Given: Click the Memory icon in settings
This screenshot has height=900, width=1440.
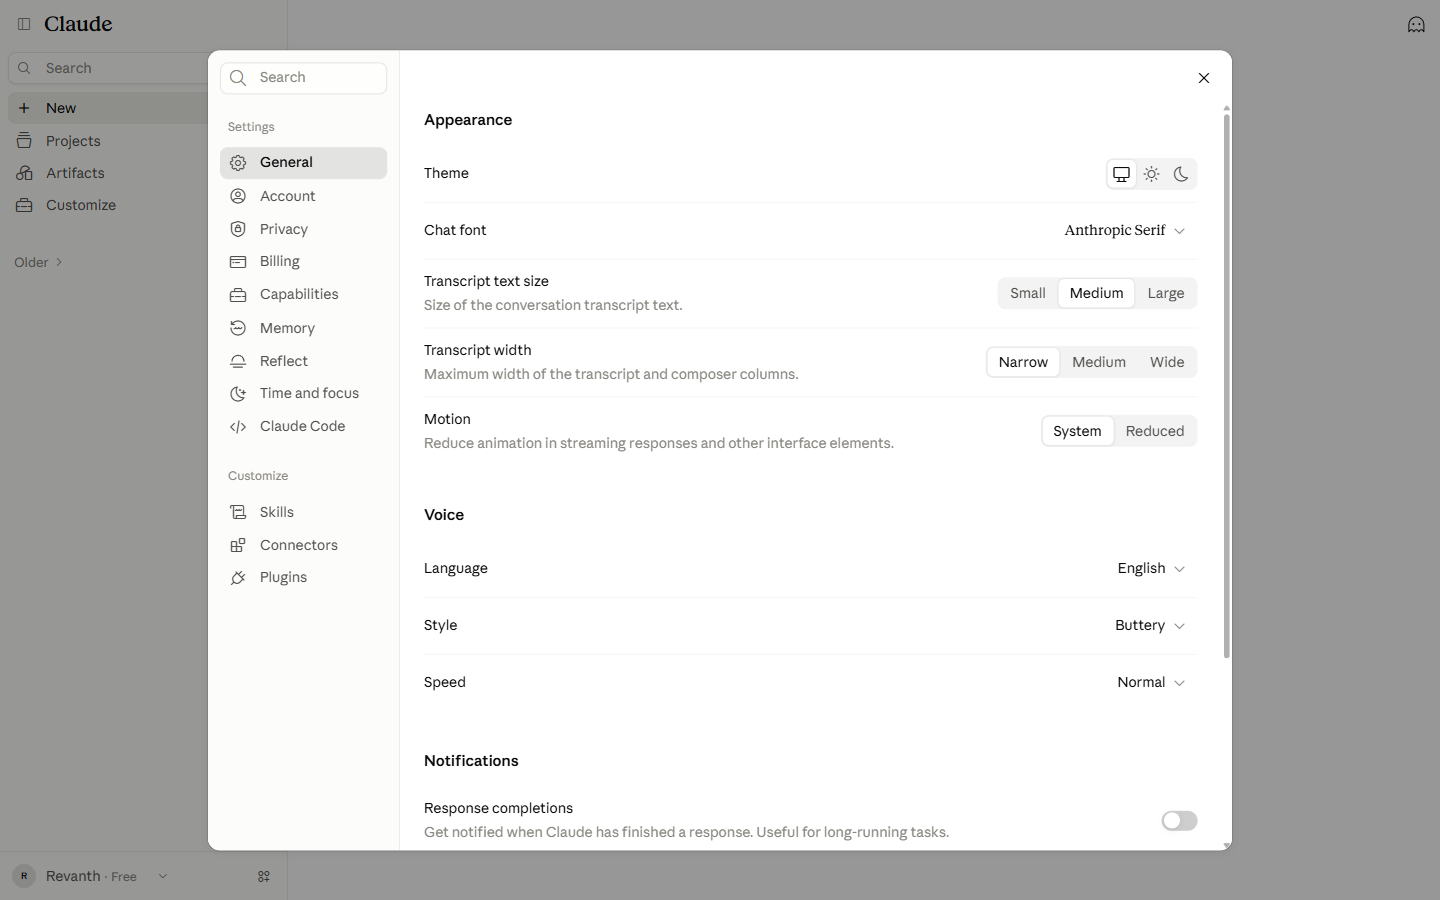Looking at the screenshot, I should [238, 328].
